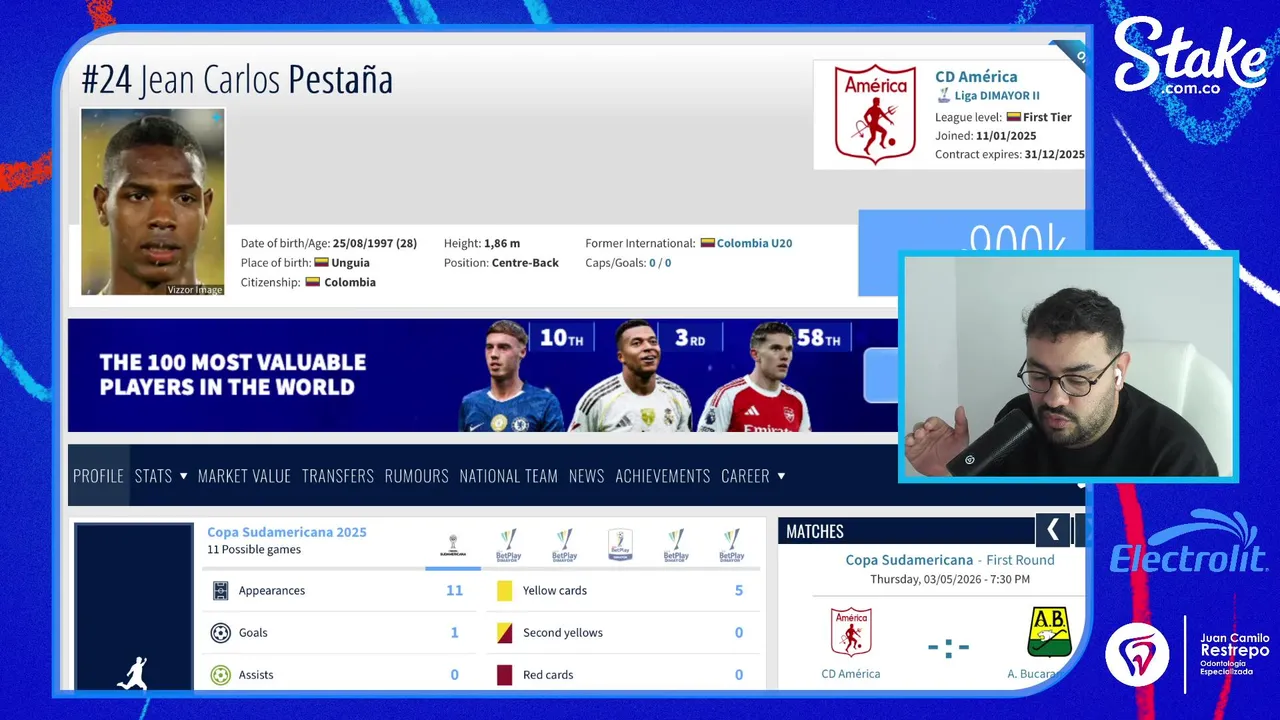Viewport: 1280px width, 720px height.
Task: Open the MARKET VALUE tab
Action: 244,476
